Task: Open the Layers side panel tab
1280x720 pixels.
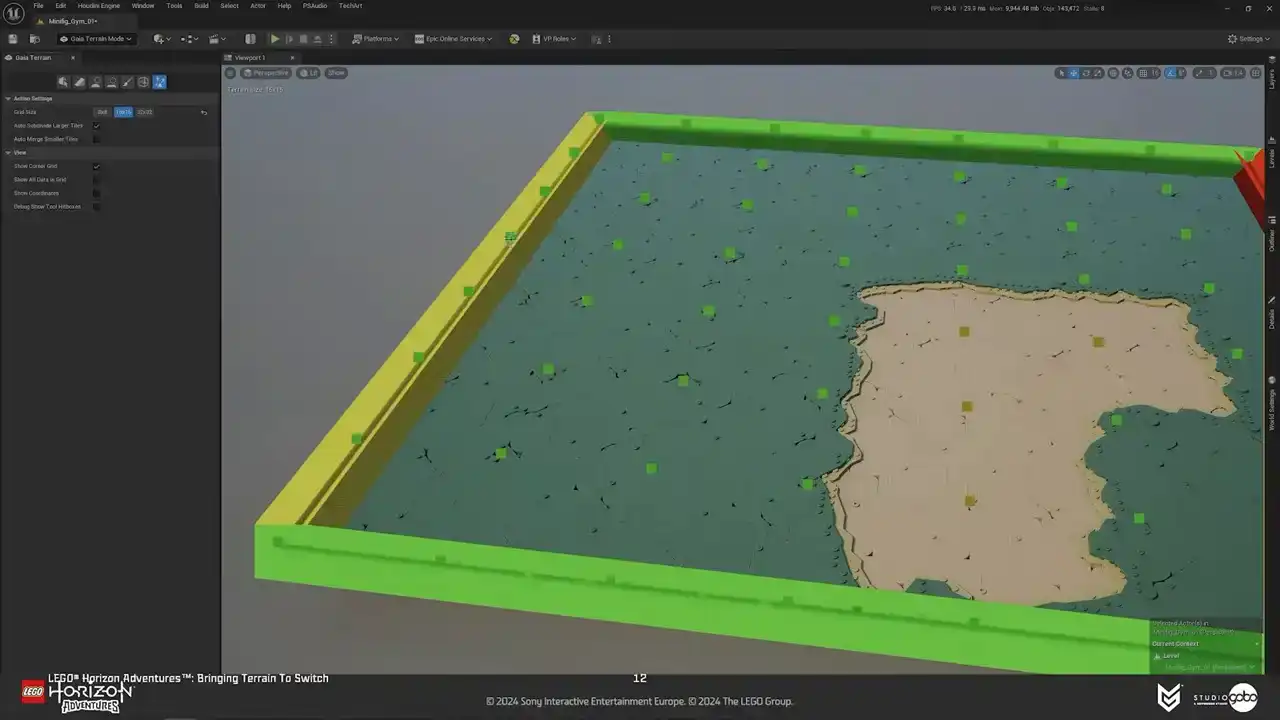Action: [x=1272, y=82]
